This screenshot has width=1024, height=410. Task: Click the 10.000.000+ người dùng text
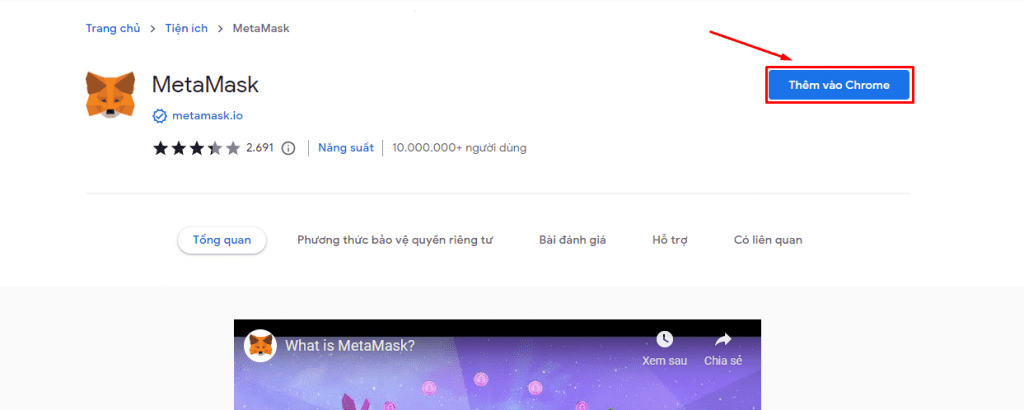click(459, 148)
